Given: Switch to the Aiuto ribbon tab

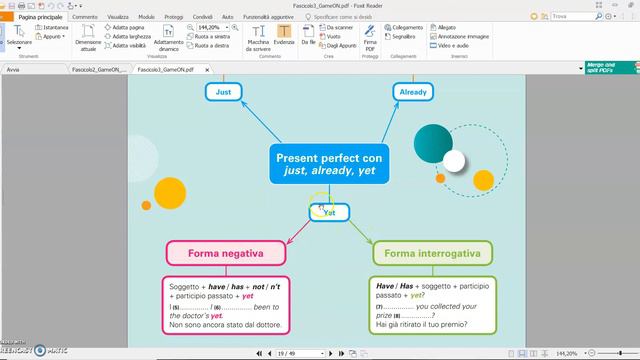Looking at the screenshot, I should 228,17.
